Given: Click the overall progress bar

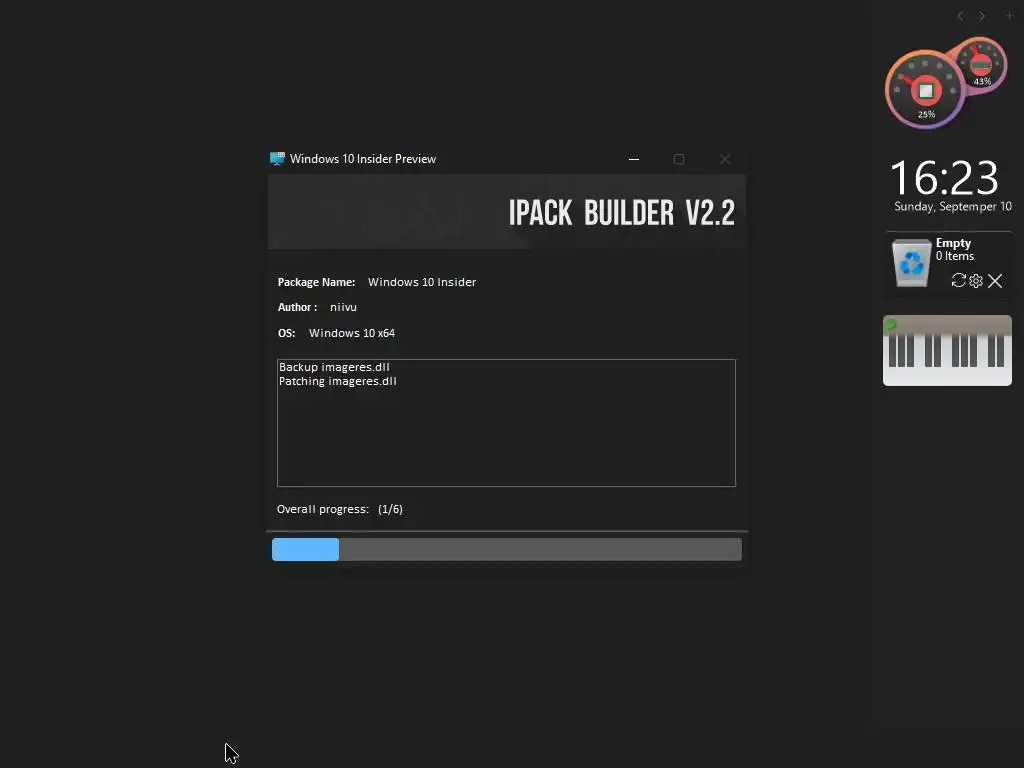Looking at the screenshot, I should tap(507, 549).
